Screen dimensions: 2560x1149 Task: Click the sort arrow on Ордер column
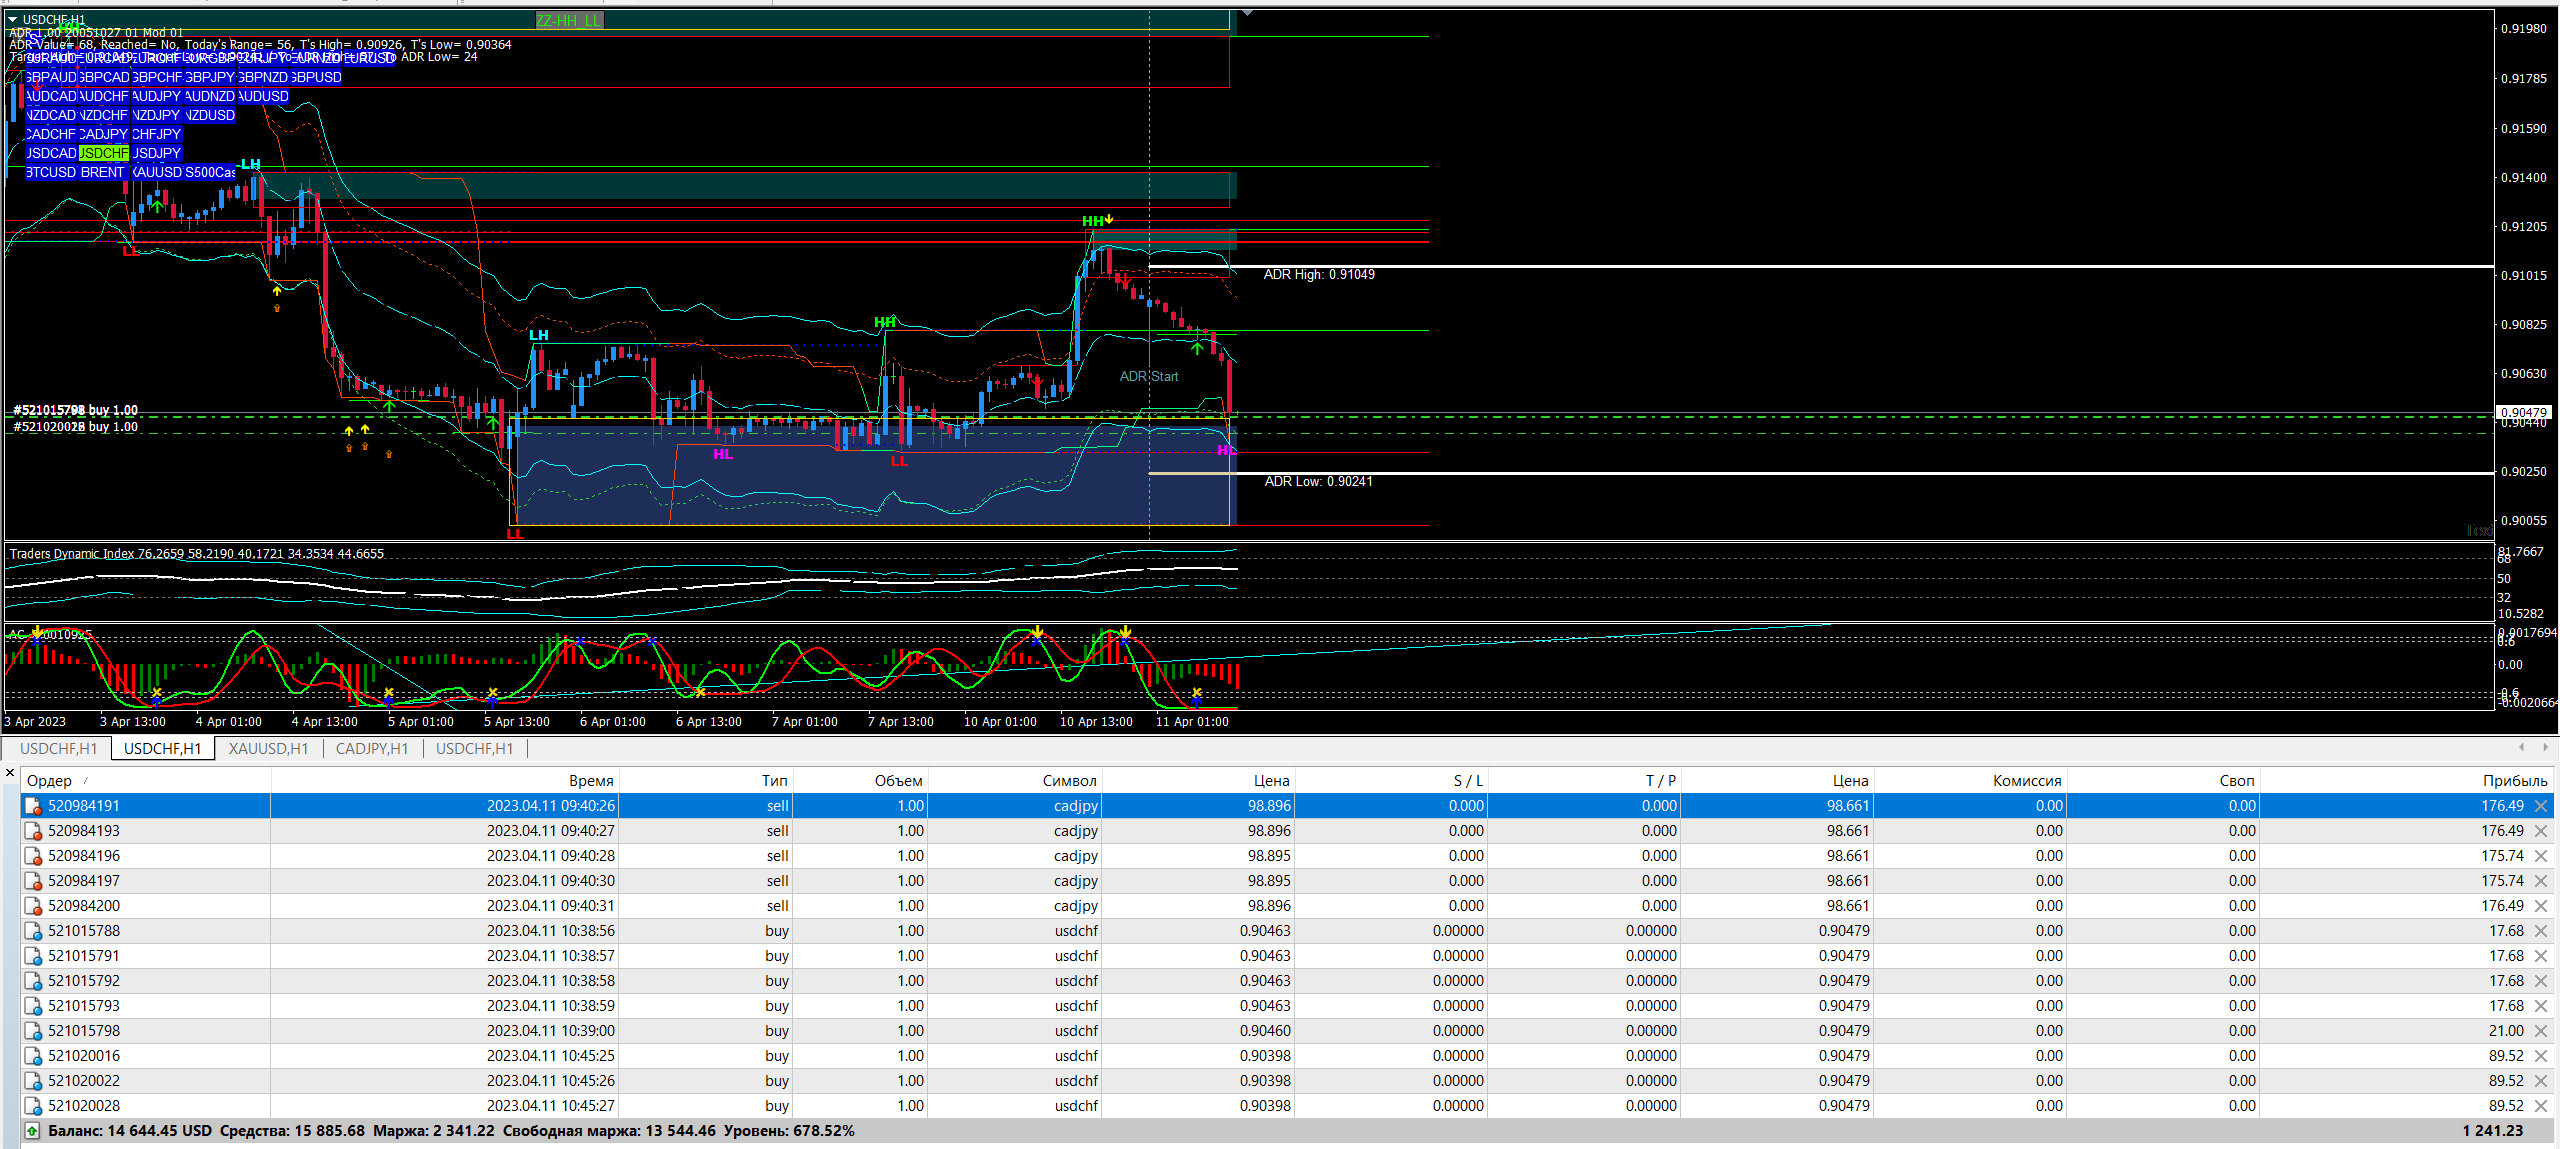pos(85,780)
